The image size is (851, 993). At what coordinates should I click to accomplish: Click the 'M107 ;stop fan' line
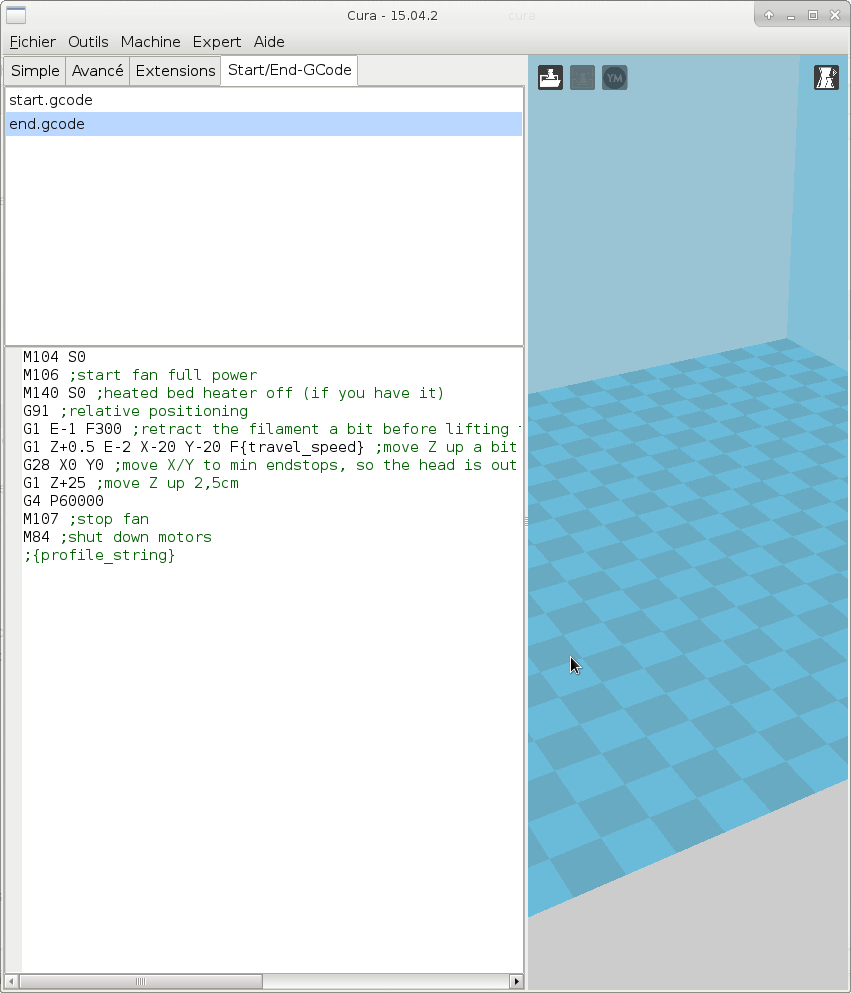point(86,519)
